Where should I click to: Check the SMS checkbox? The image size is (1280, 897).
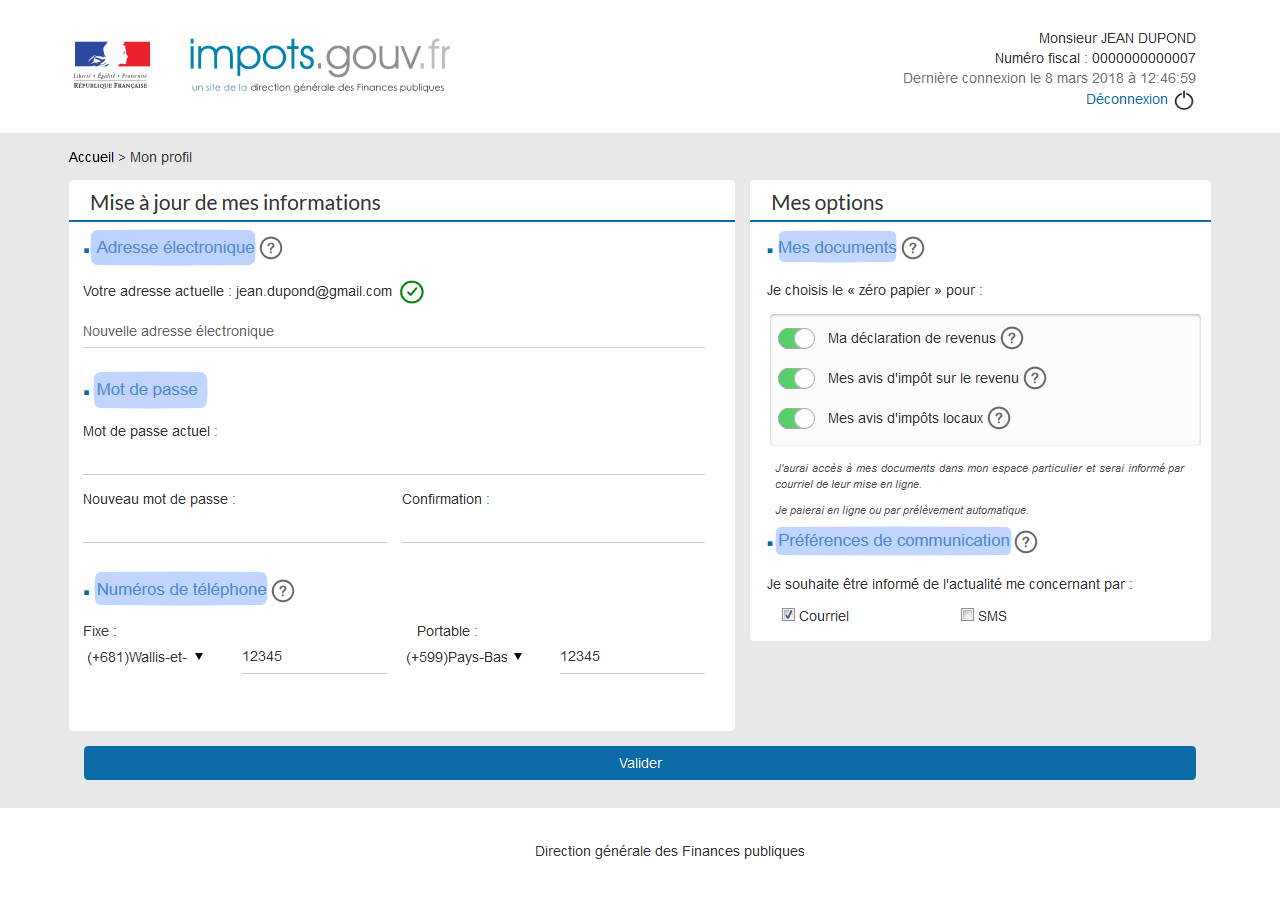click(967, 615)
